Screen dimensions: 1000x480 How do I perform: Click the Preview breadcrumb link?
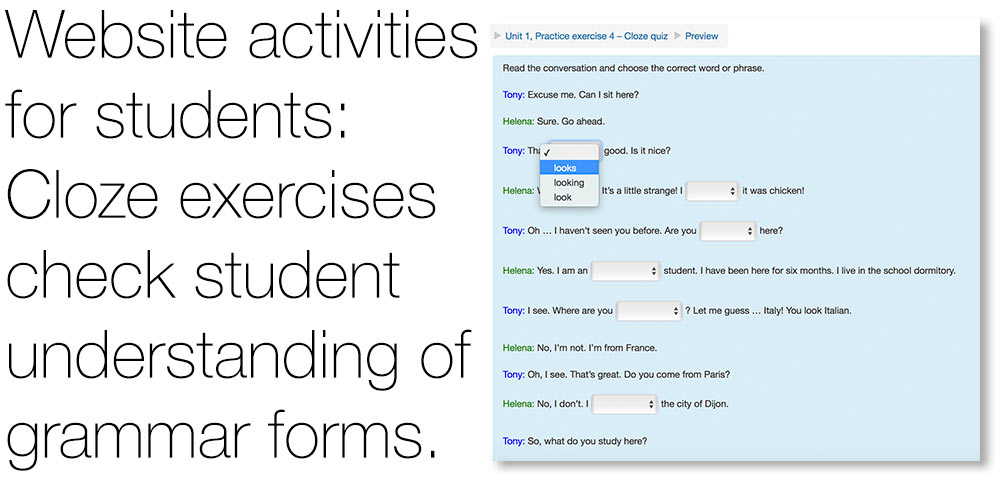[702, 36]
